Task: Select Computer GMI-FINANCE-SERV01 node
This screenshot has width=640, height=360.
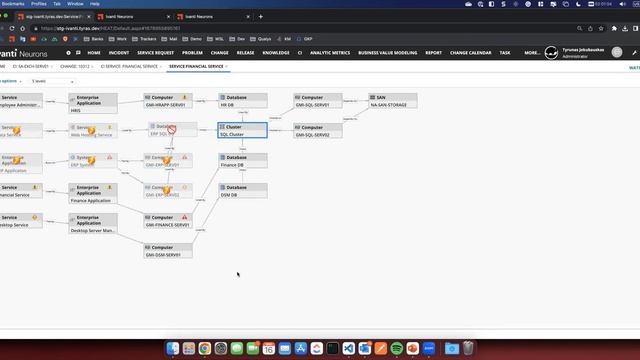Action: (x=168, y=221)
